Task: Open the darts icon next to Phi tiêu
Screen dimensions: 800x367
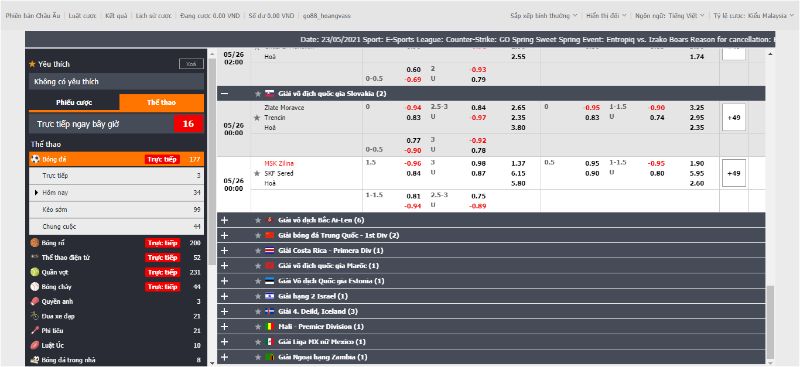Action: [x=35, y=331]
